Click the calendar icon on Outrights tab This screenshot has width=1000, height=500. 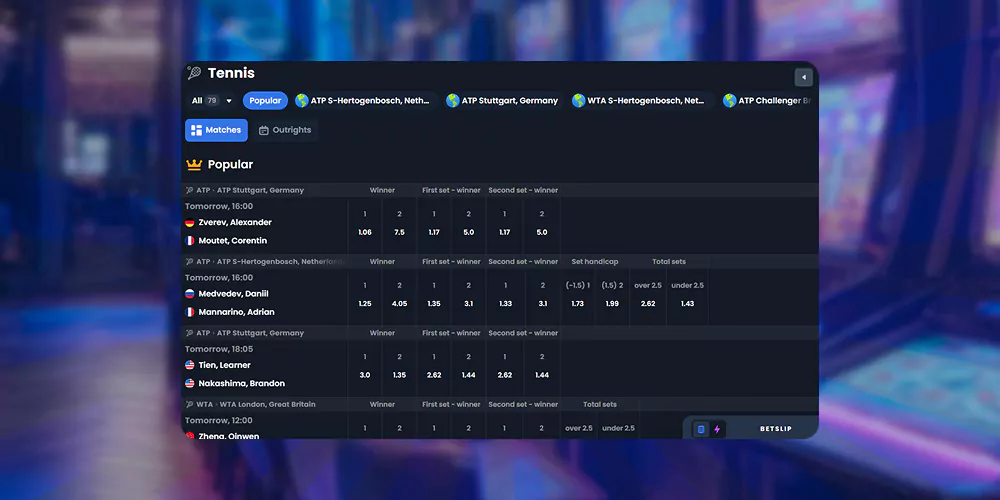(263, 130)
